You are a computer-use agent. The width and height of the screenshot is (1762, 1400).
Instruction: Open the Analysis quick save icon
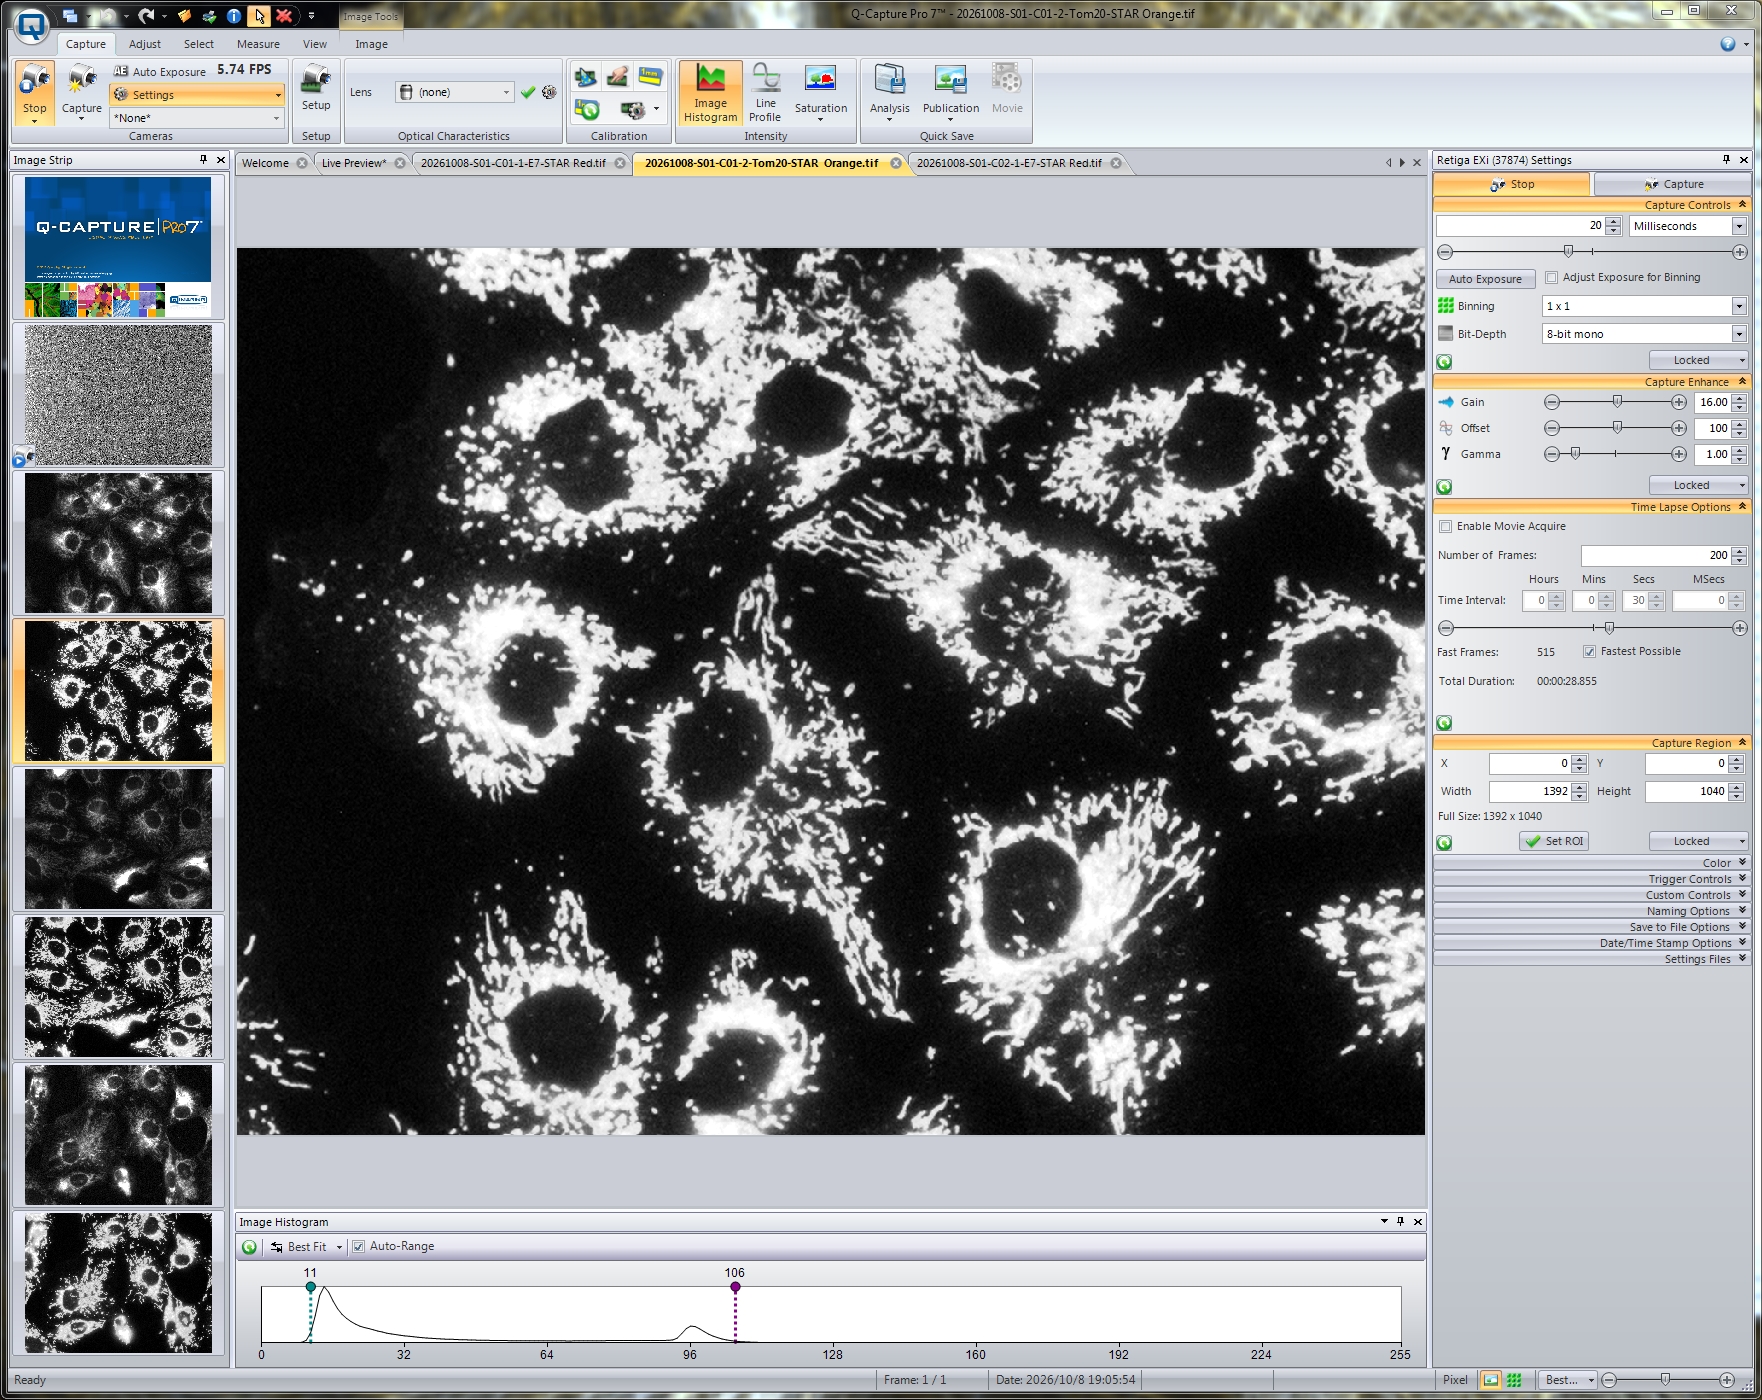tap(889, 93)
